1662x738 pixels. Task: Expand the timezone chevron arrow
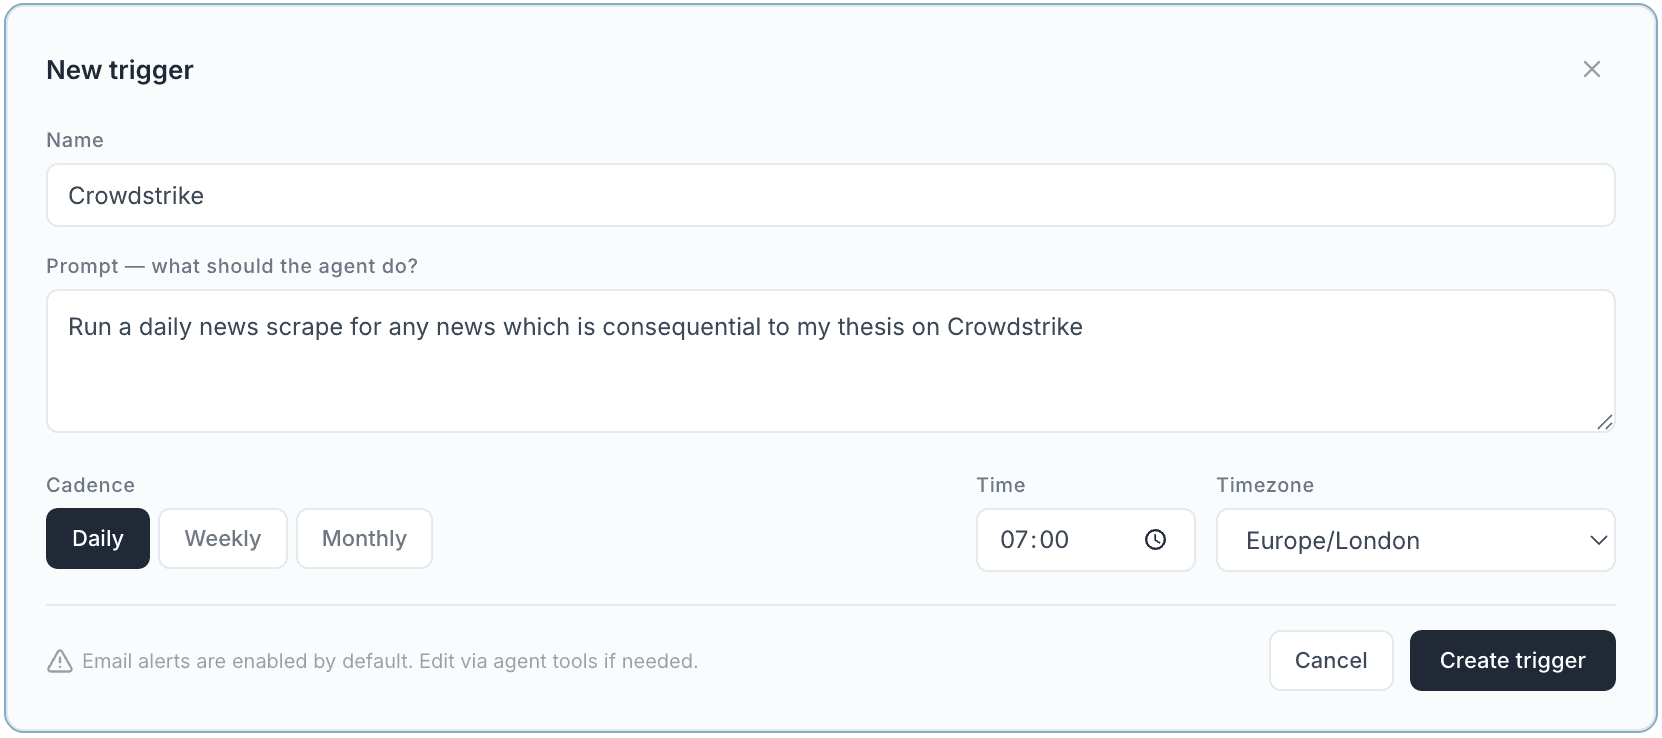pyautogui.click(x=1598, y=540)
